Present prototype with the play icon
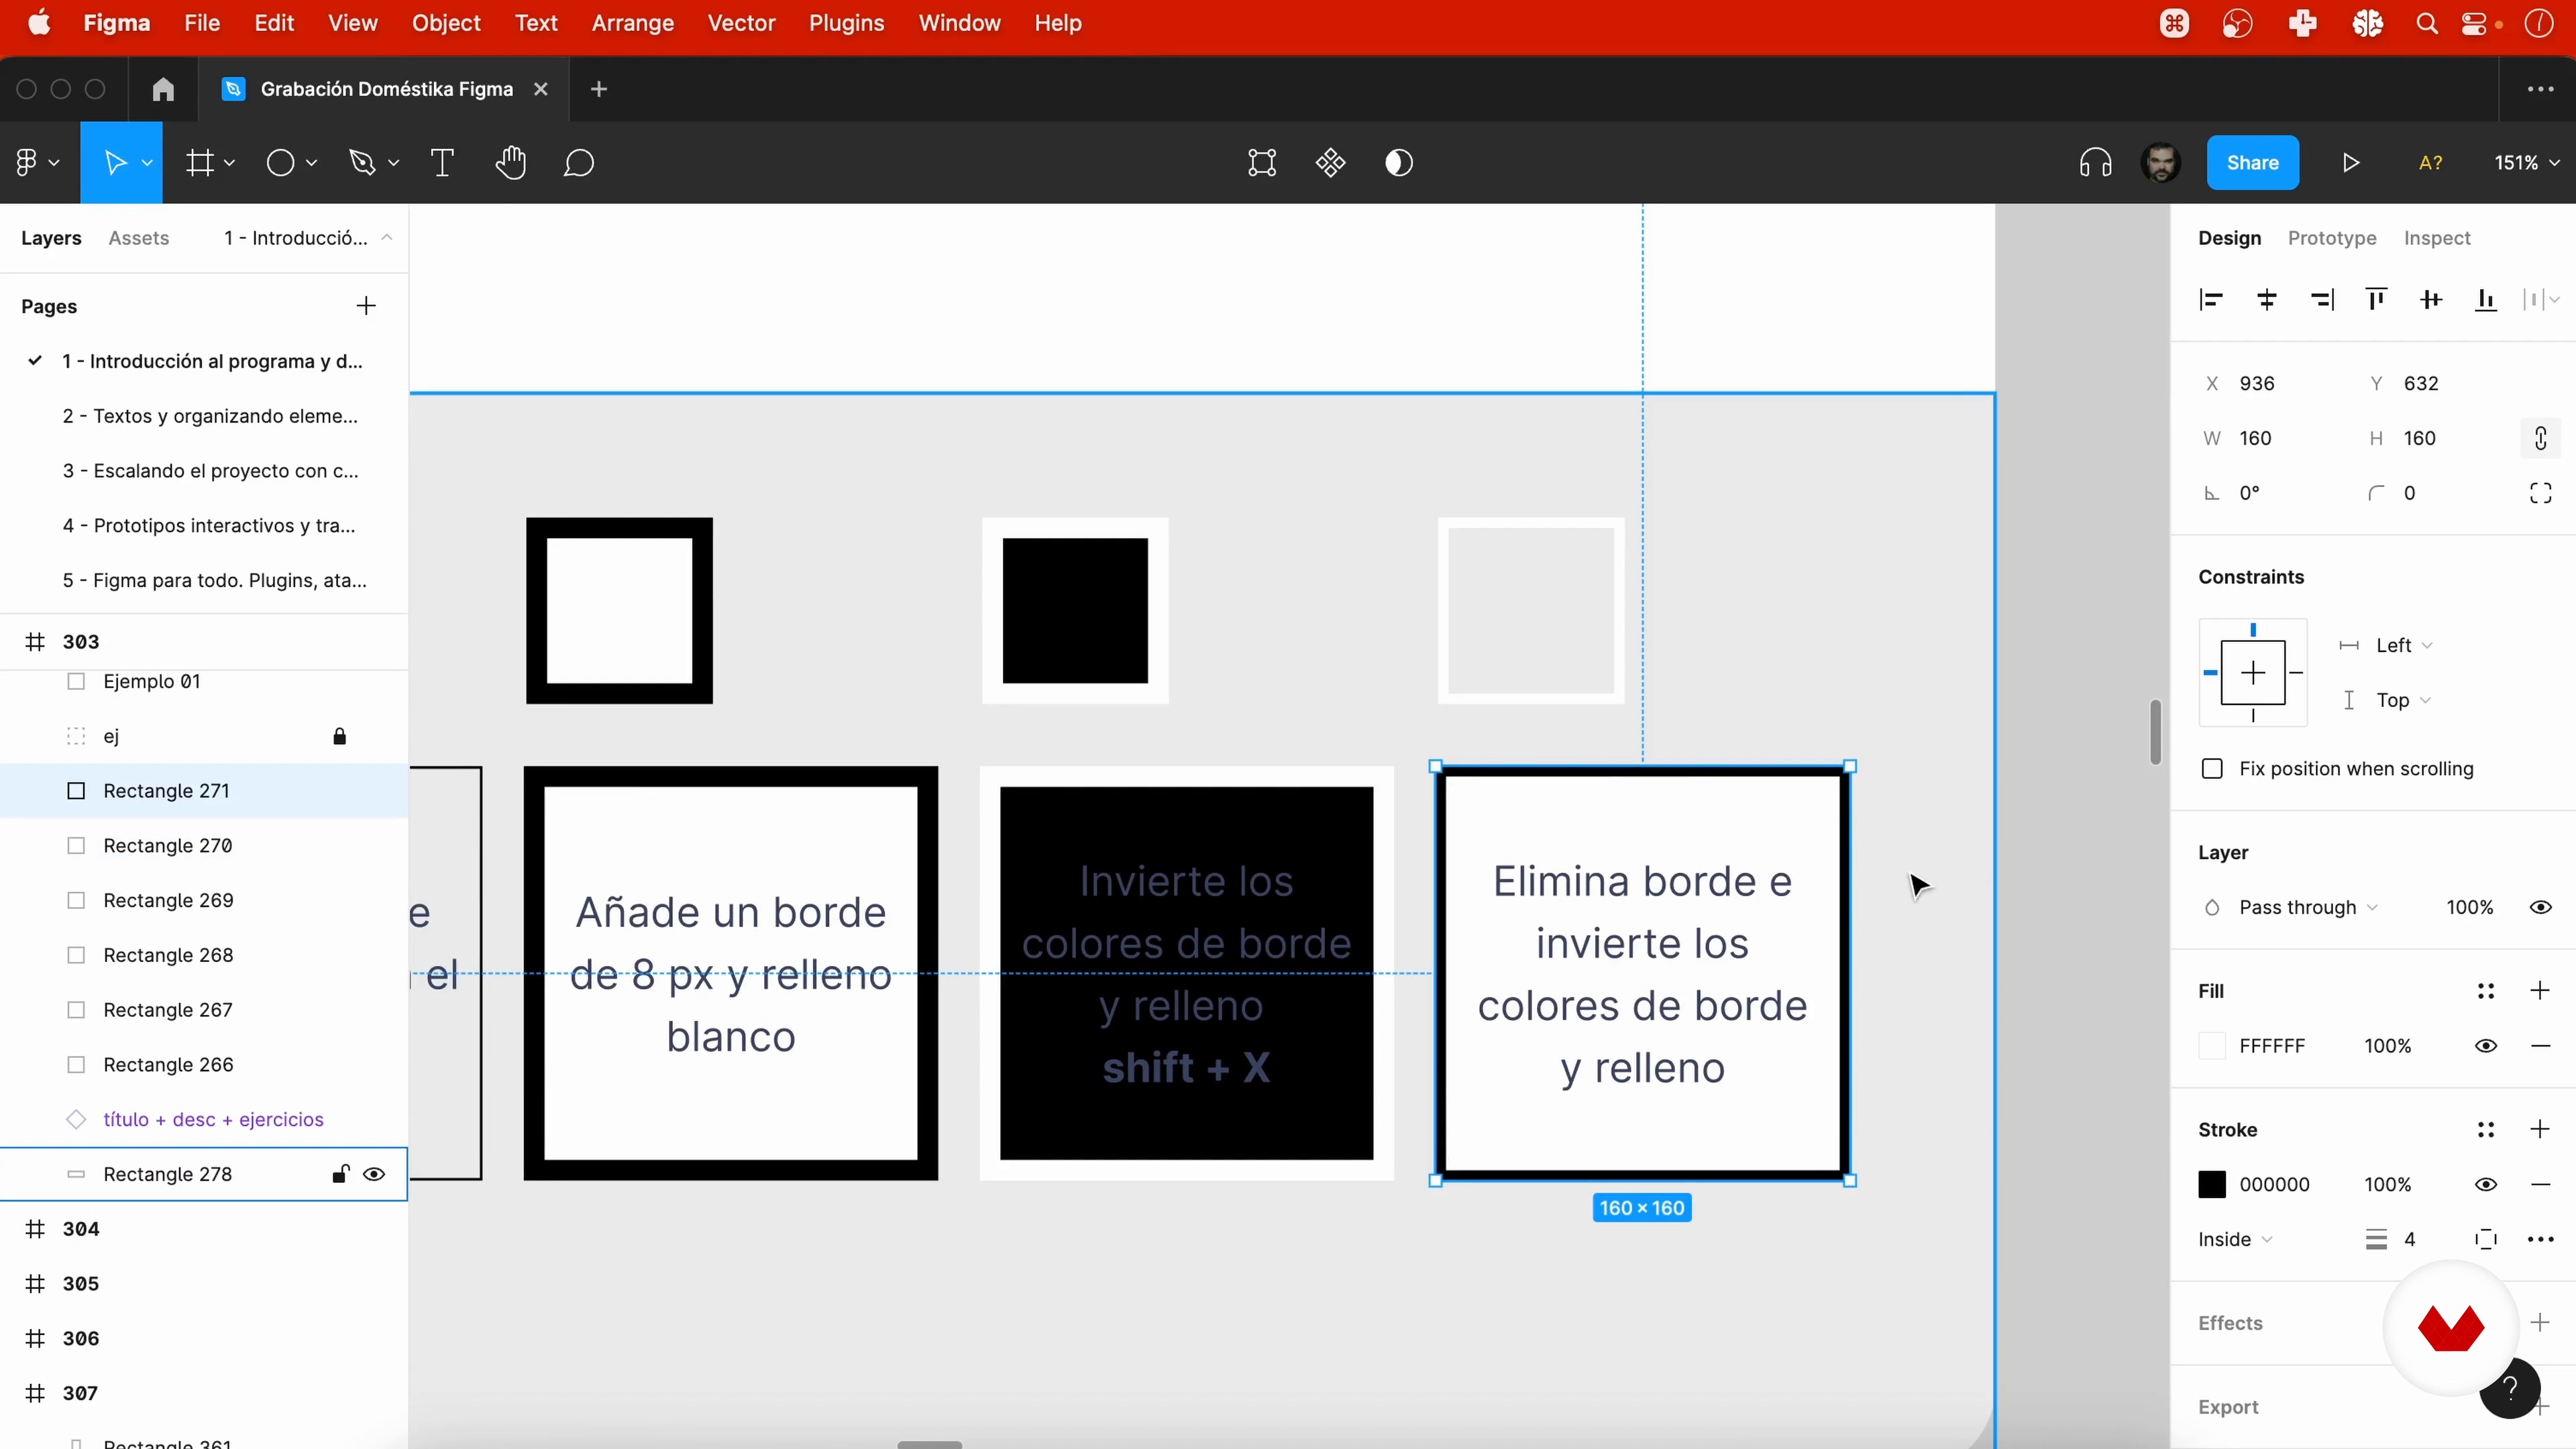 pyautogui.click(x=2351, y=163)
